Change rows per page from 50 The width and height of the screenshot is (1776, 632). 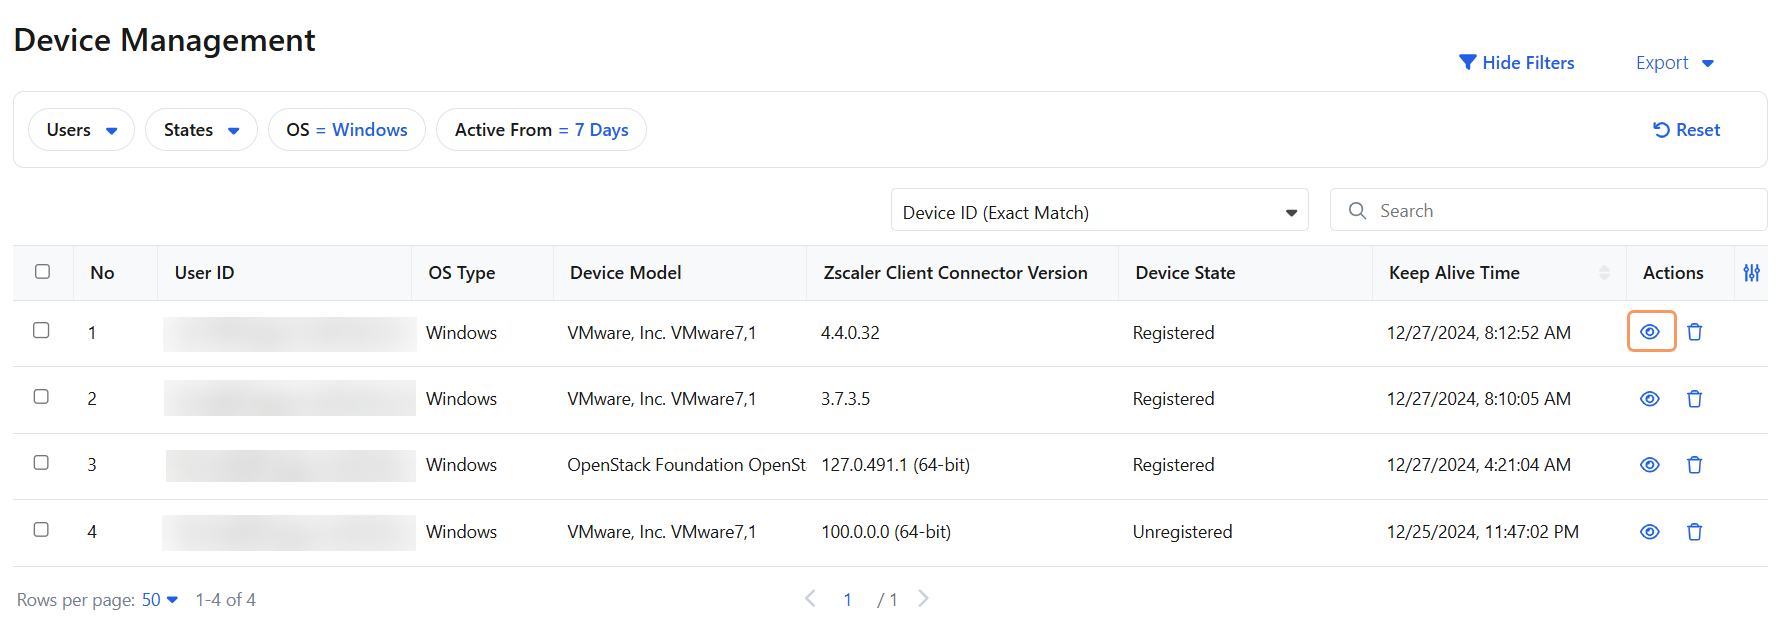[159, 600]
